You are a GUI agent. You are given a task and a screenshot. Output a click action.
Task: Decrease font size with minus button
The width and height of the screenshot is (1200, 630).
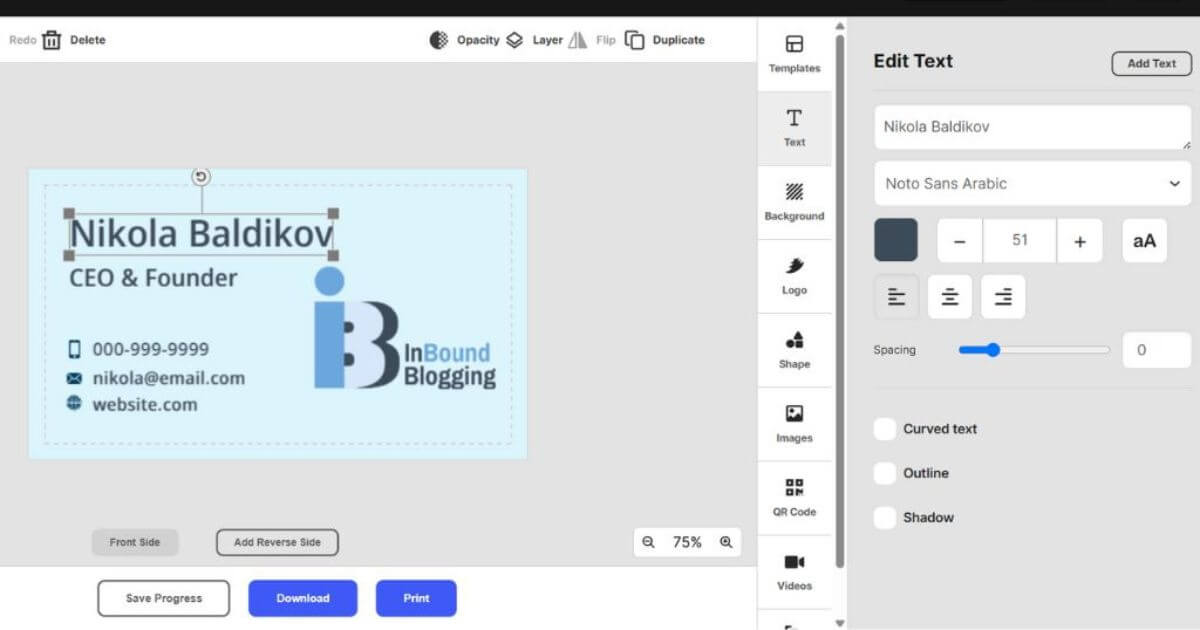[x=960, y=241]
